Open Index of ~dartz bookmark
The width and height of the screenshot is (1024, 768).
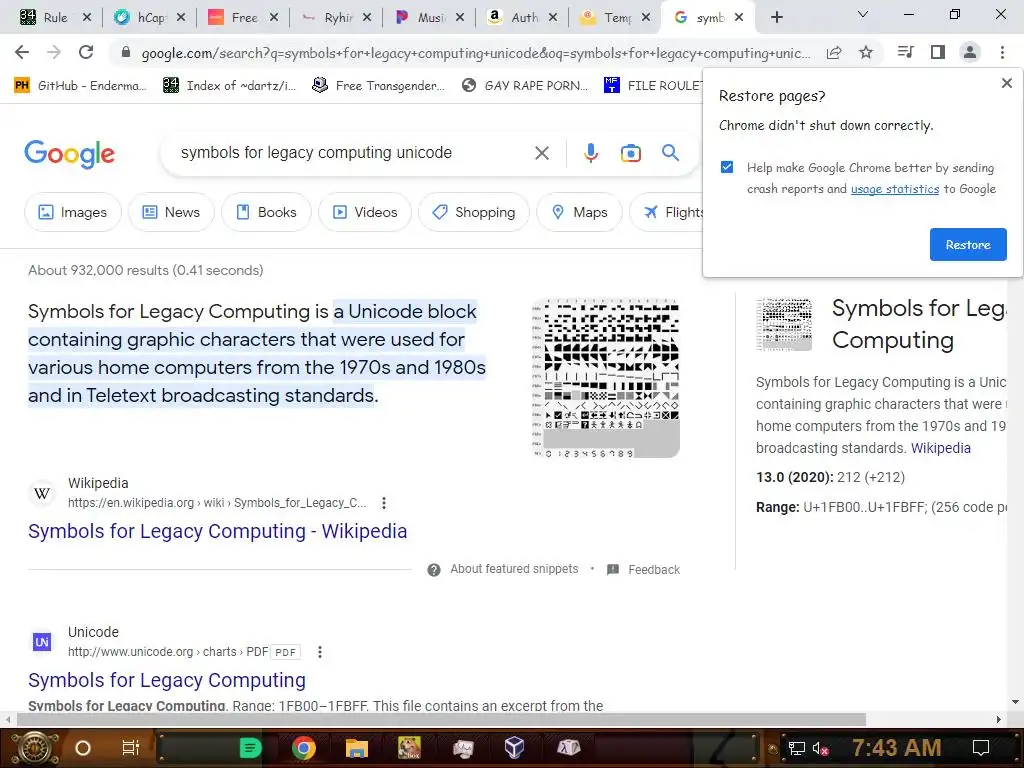pos(230,86)
